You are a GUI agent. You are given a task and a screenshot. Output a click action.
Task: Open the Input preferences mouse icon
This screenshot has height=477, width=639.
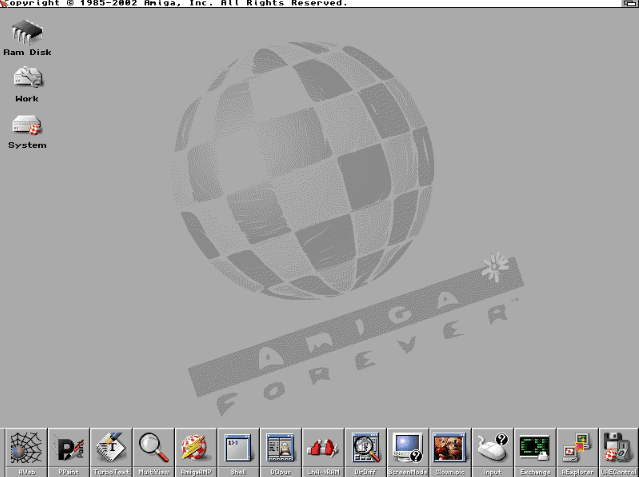pos(493,452)
